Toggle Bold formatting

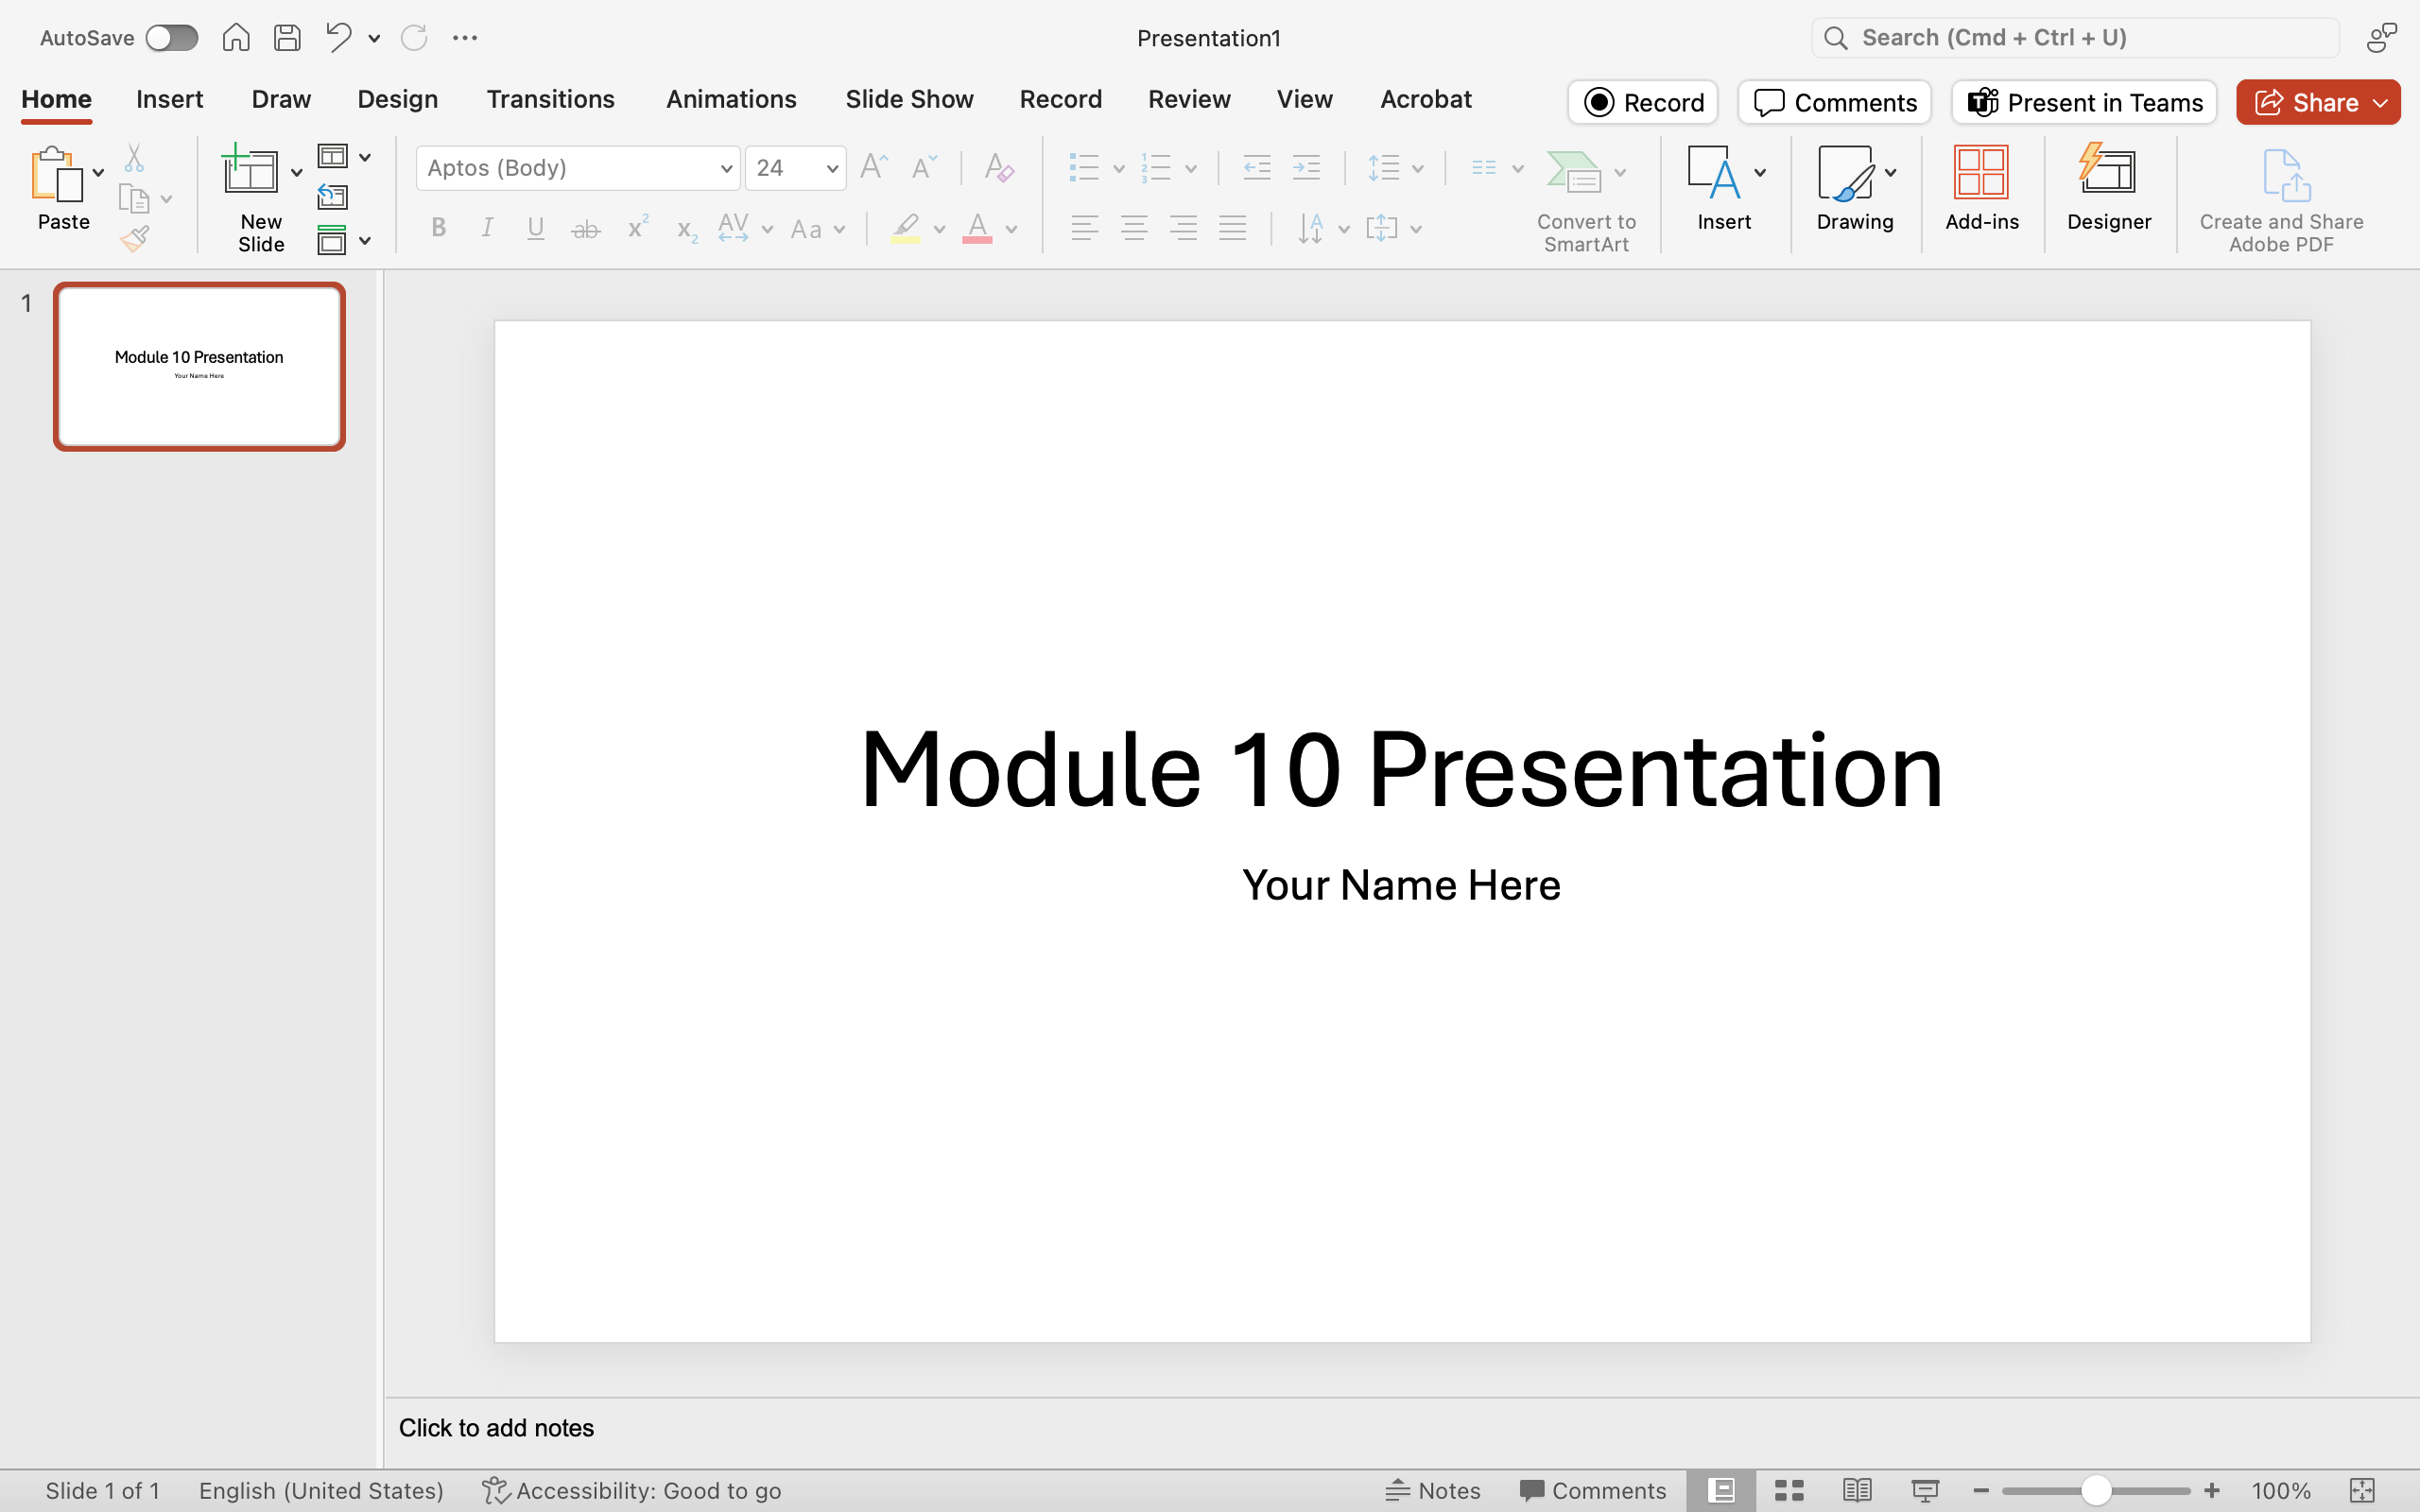pos(438,228)
